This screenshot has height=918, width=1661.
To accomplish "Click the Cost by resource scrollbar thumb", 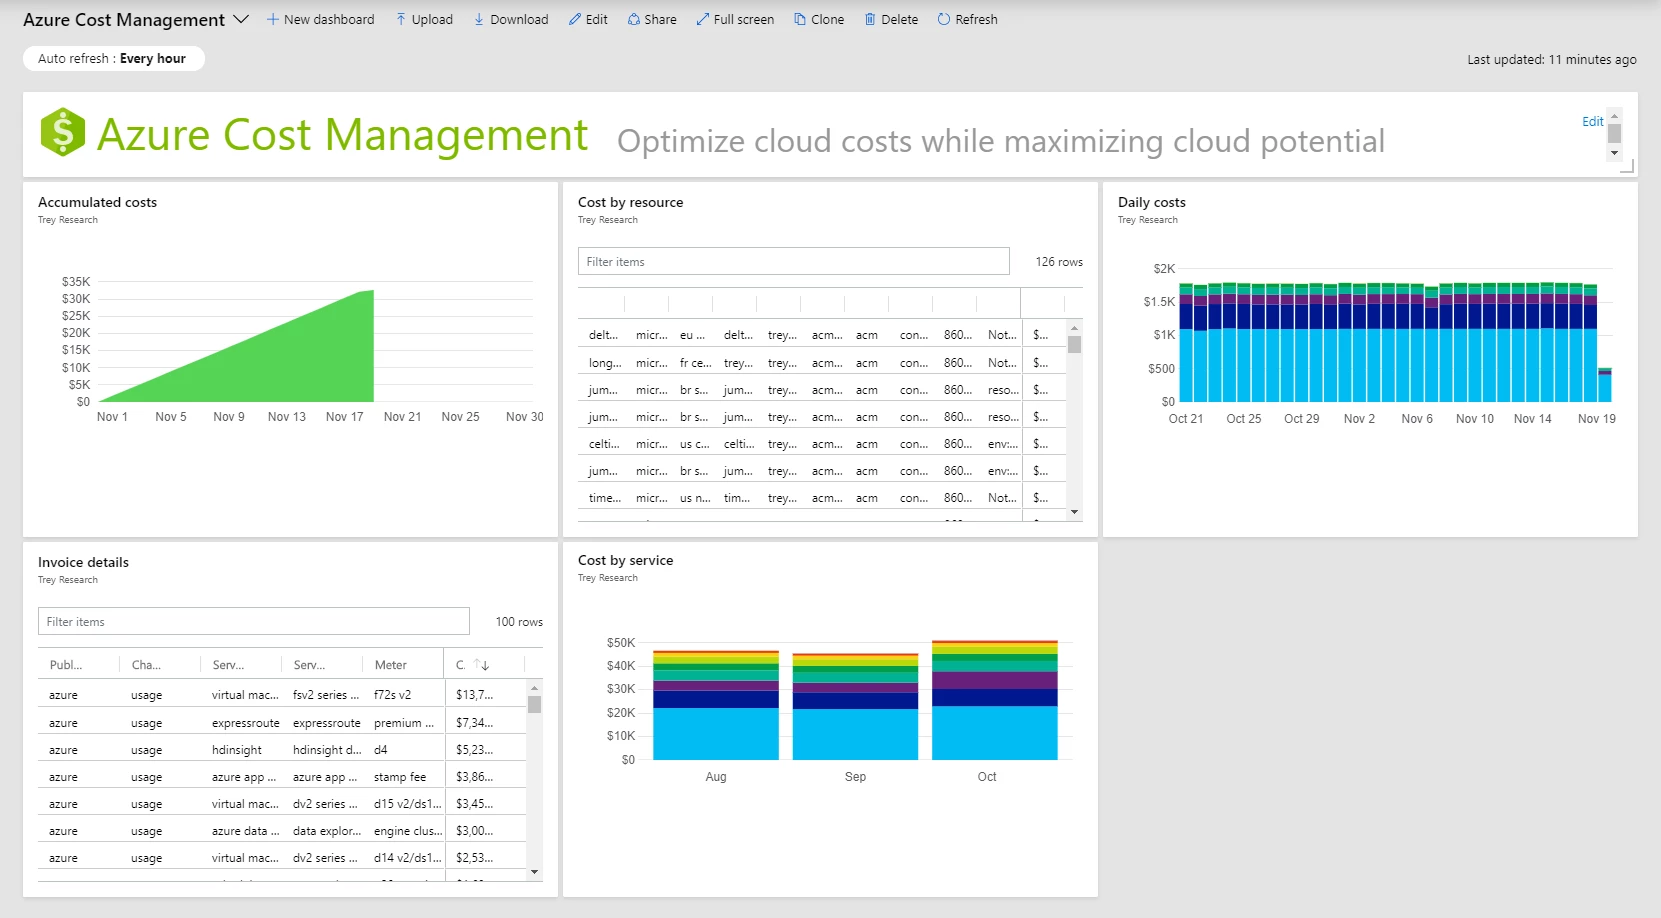I will pyautogui.click(x=1074, y=344).
